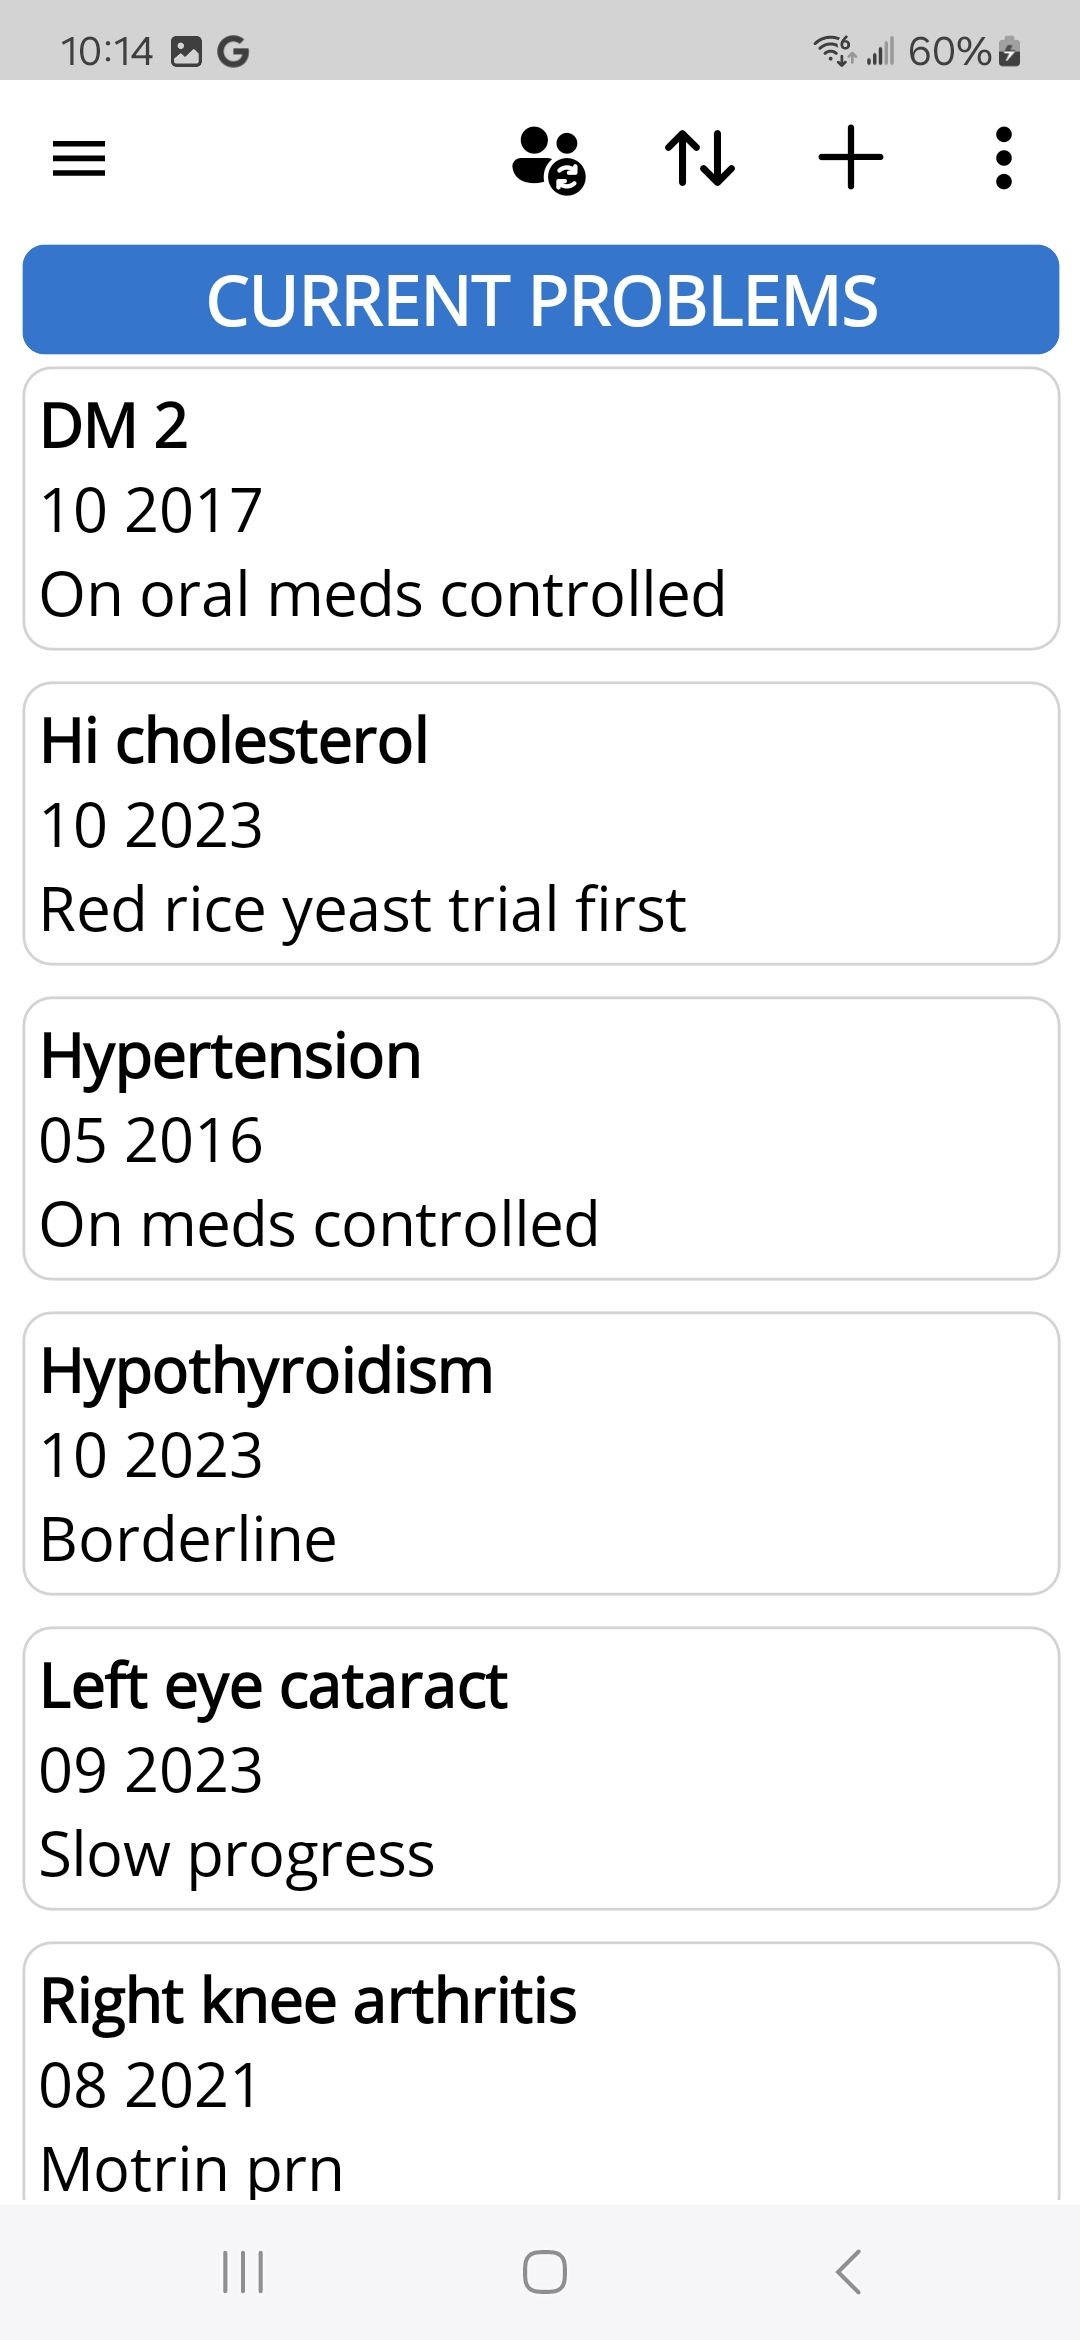Screen dimensions: 1080x2340
Task: Select the Hypertension problem entry
Action: [540, 1139]
